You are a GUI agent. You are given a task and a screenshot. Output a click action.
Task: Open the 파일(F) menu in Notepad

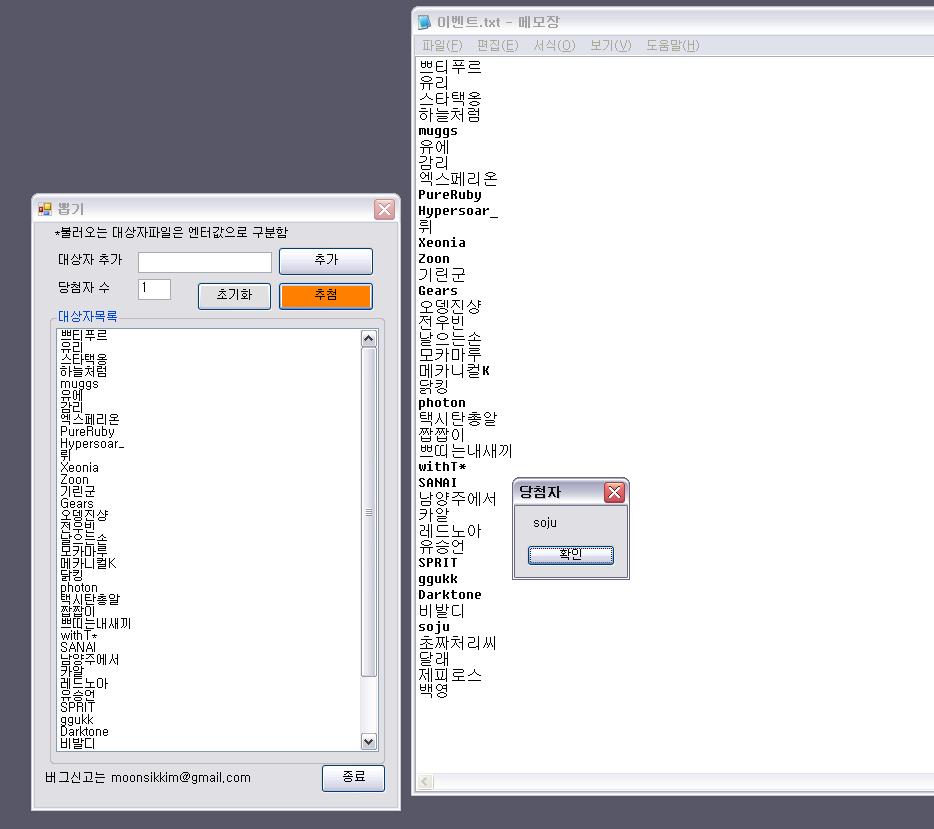click(x=442, y=45)
